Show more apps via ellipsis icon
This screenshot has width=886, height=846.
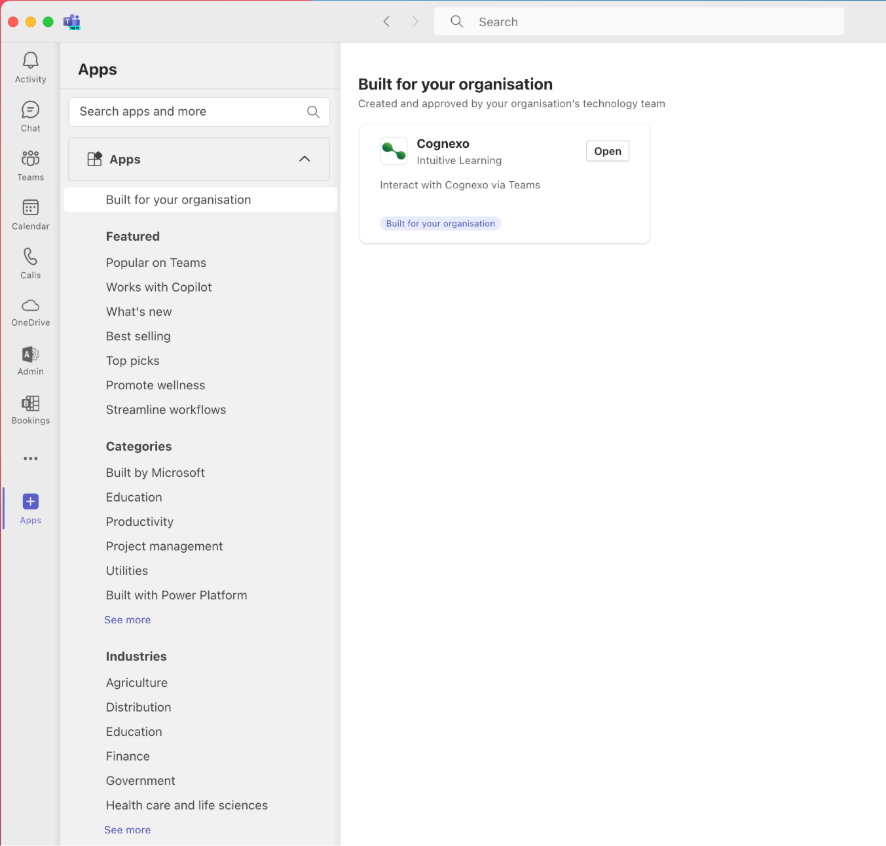[30, 459]
